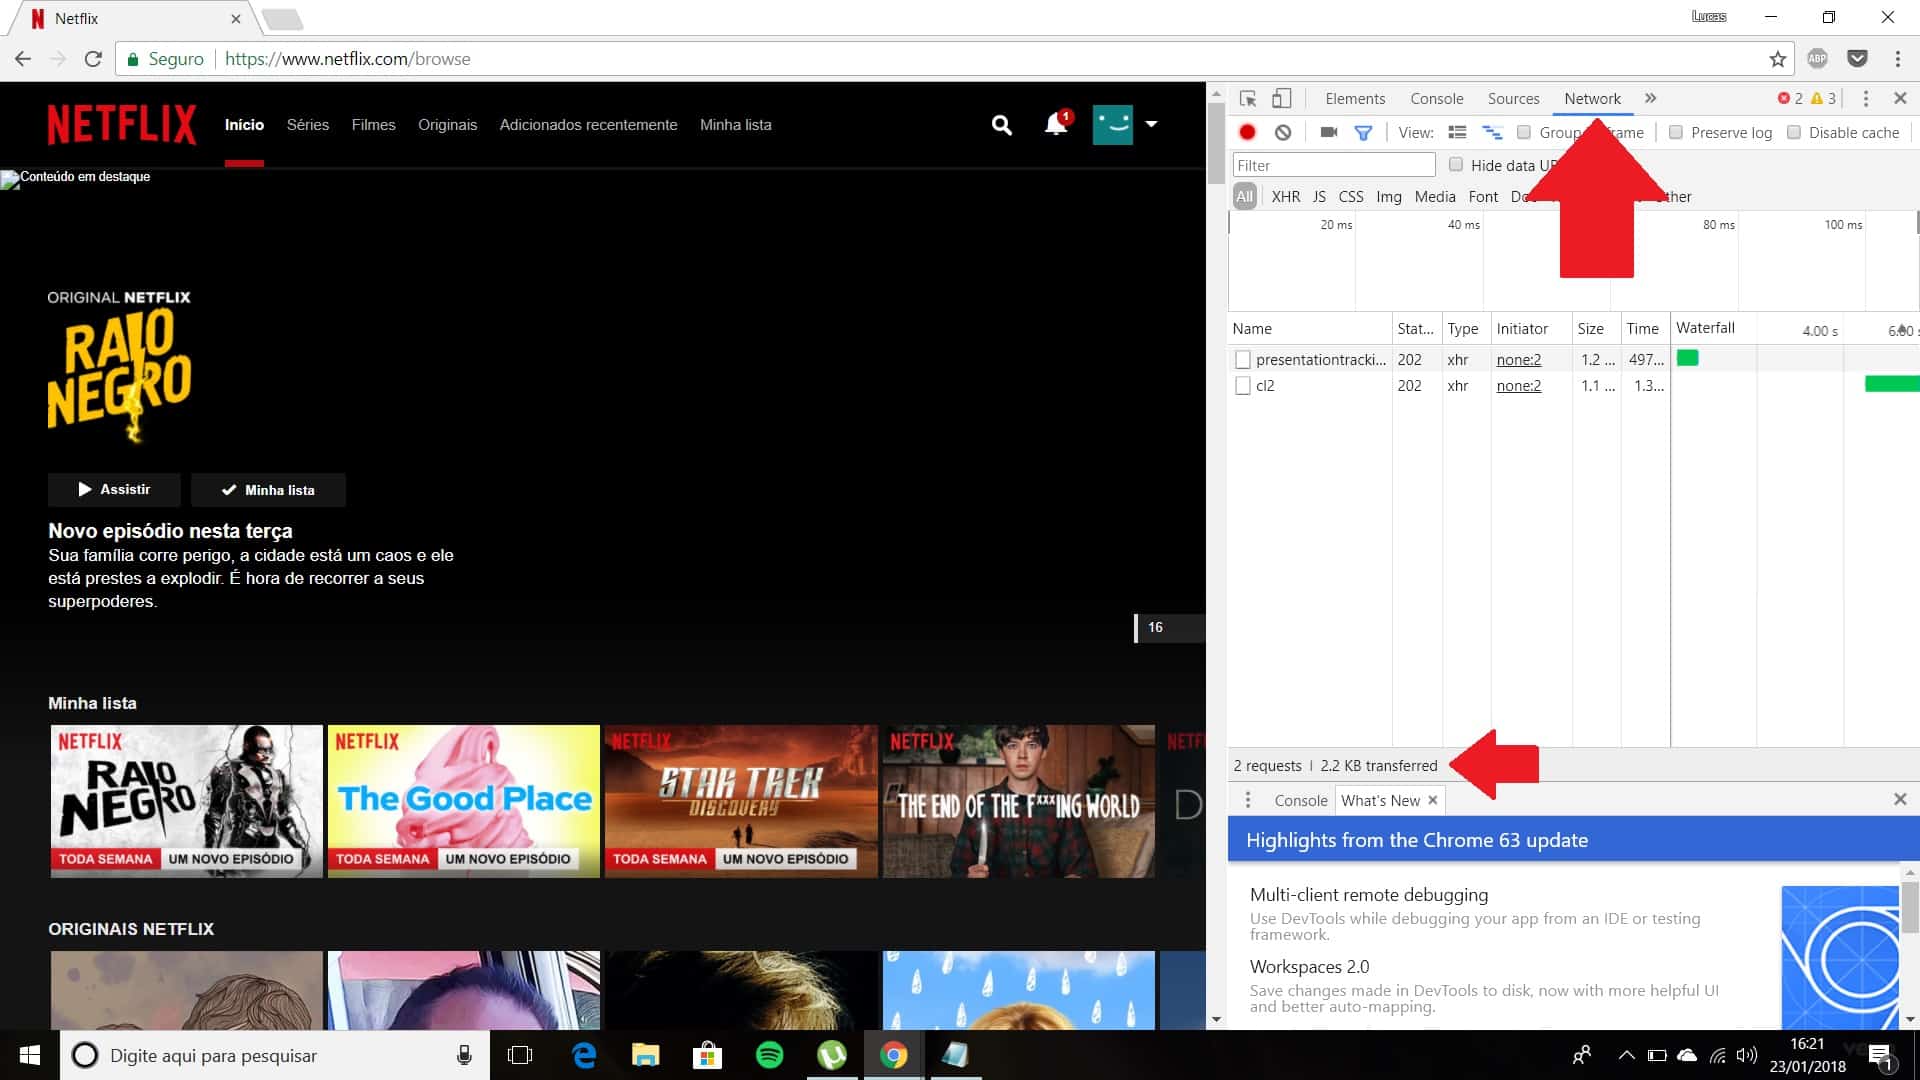Open Star Trek Discovery thumbnail
The width and height of the screenshot is (1920, 1080).
click(741, 801)
